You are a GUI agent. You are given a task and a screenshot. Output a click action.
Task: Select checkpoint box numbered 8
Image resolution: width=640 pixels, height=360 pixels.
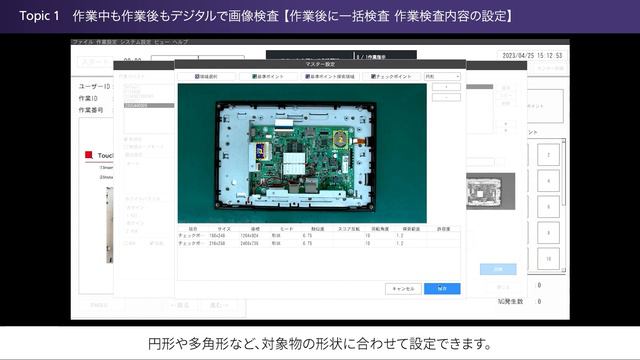[x=548, y=233]
